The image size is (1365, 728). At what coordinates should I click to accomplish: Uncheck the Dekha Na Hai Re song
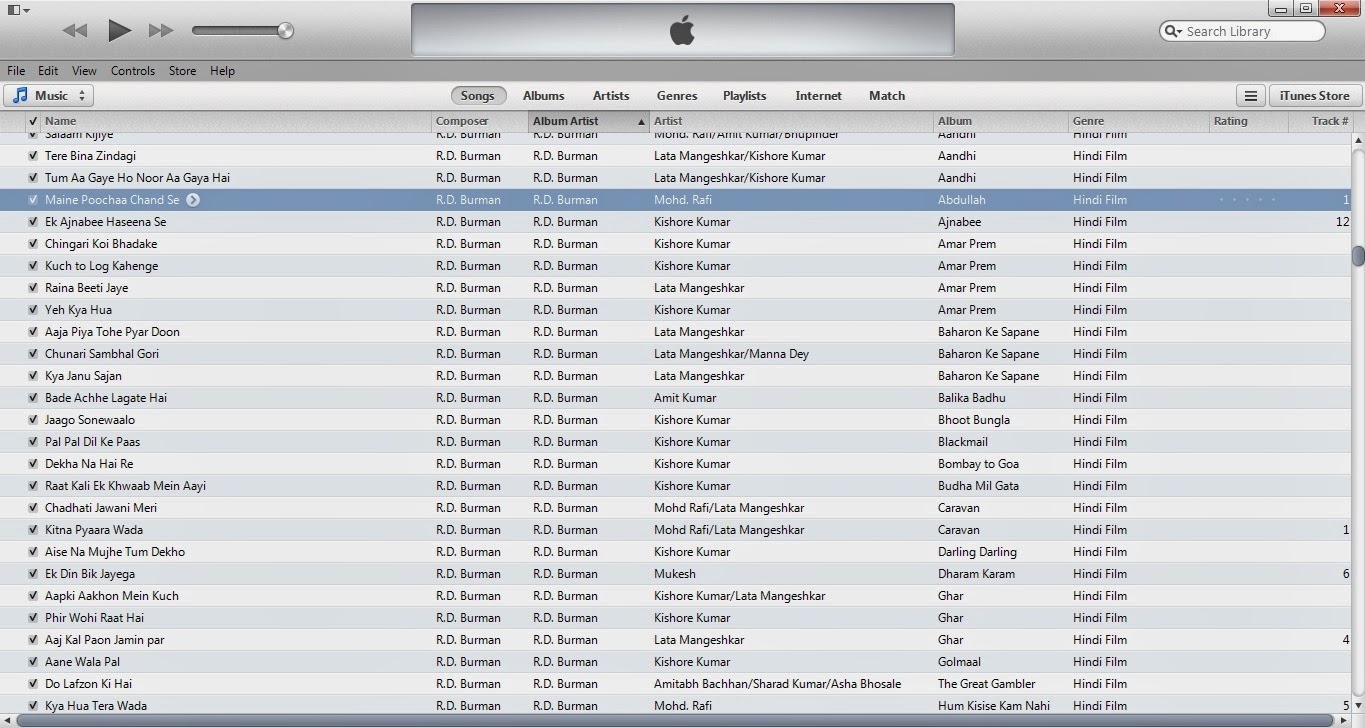pos(33,464)
